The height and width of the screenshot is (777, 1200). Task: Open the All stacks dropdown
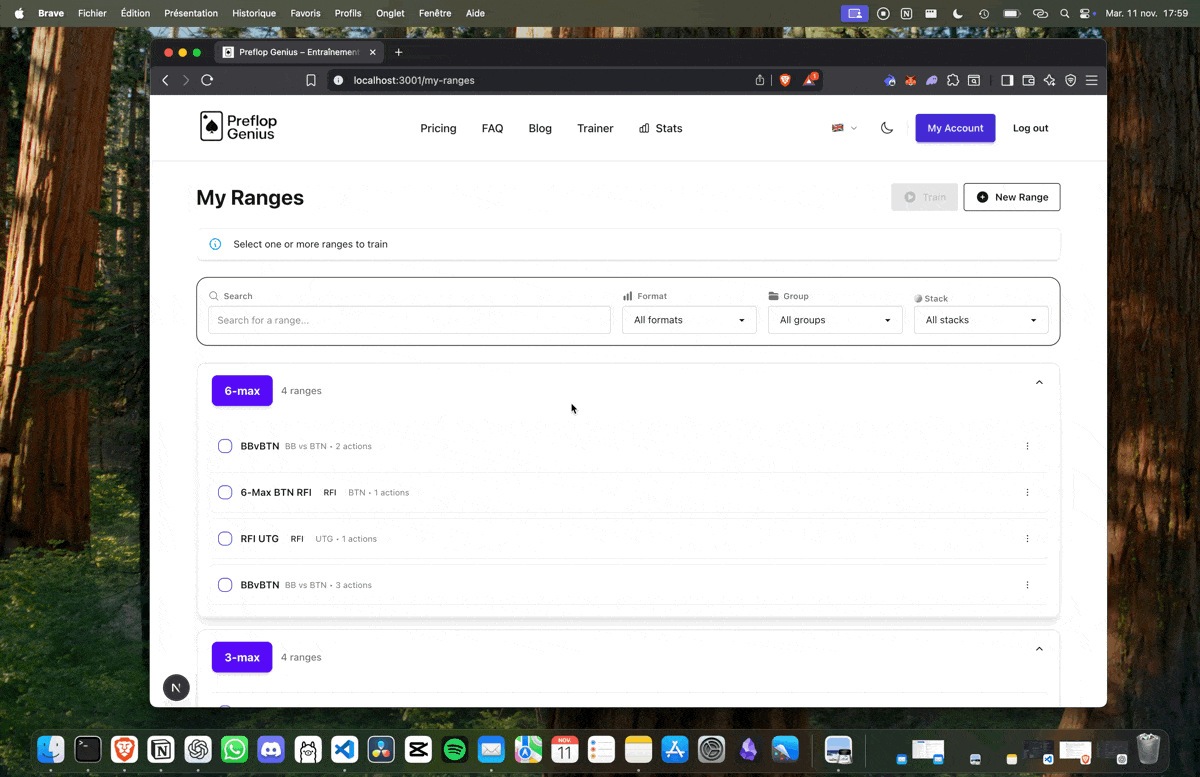point(980,320)
